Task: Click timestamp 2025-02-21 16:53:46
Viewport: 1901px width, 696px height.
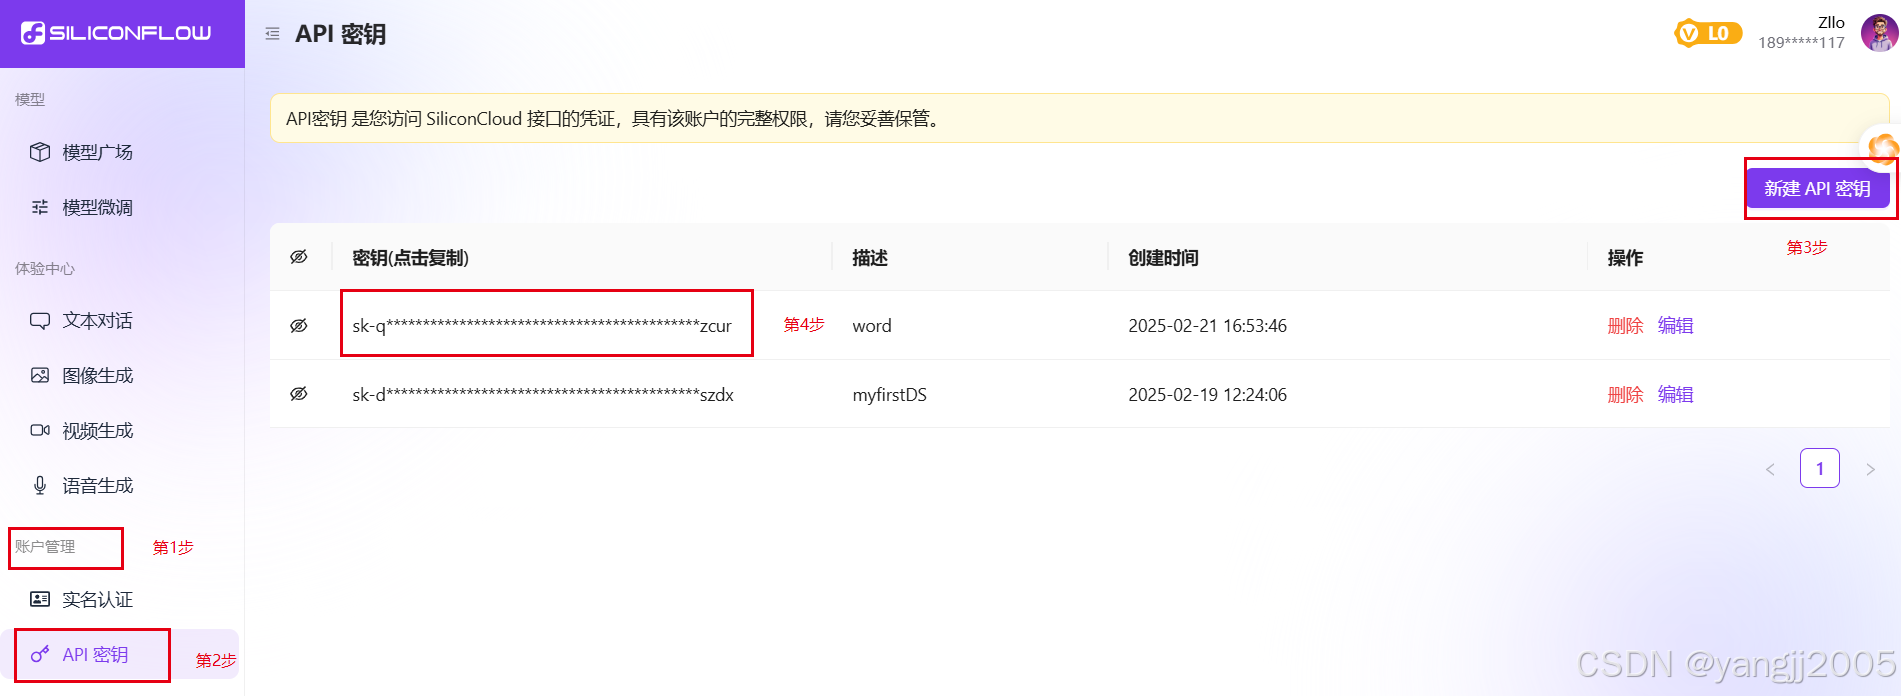Action: tap(1207, 326)
